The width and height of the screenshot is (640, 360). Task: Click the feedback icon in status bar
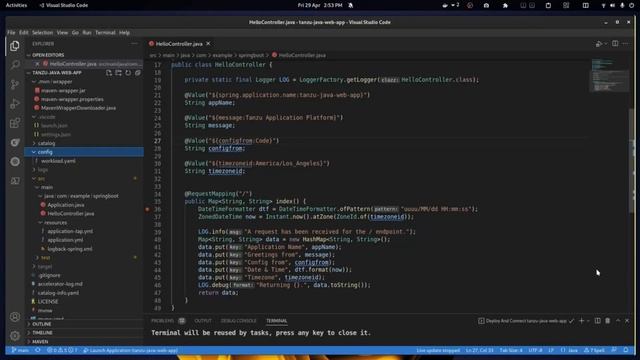pyautogui.click(x=614, y=350)
